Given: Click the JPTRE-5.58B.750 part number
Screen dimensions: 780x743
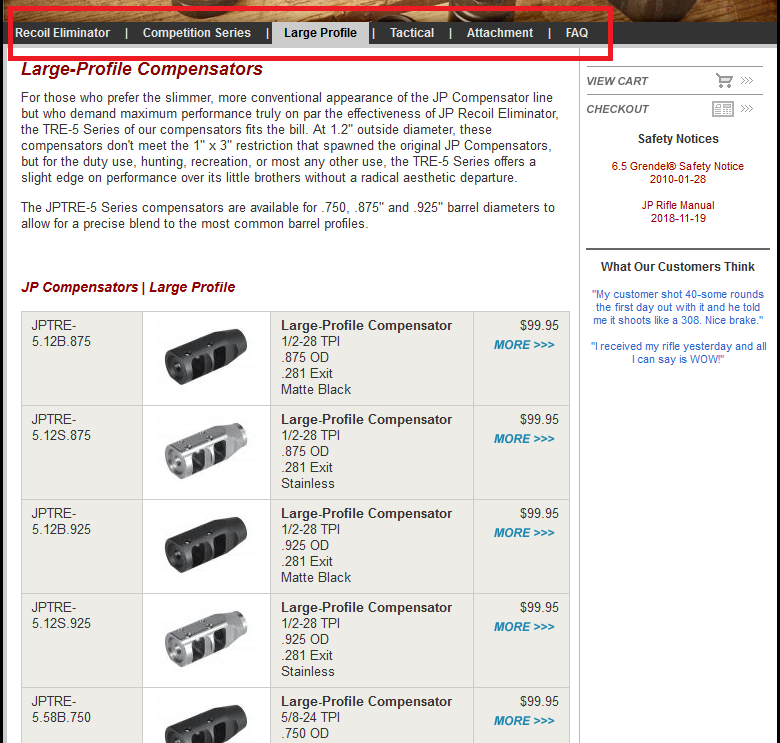Looking at the screenshot, I should (61, 709).
